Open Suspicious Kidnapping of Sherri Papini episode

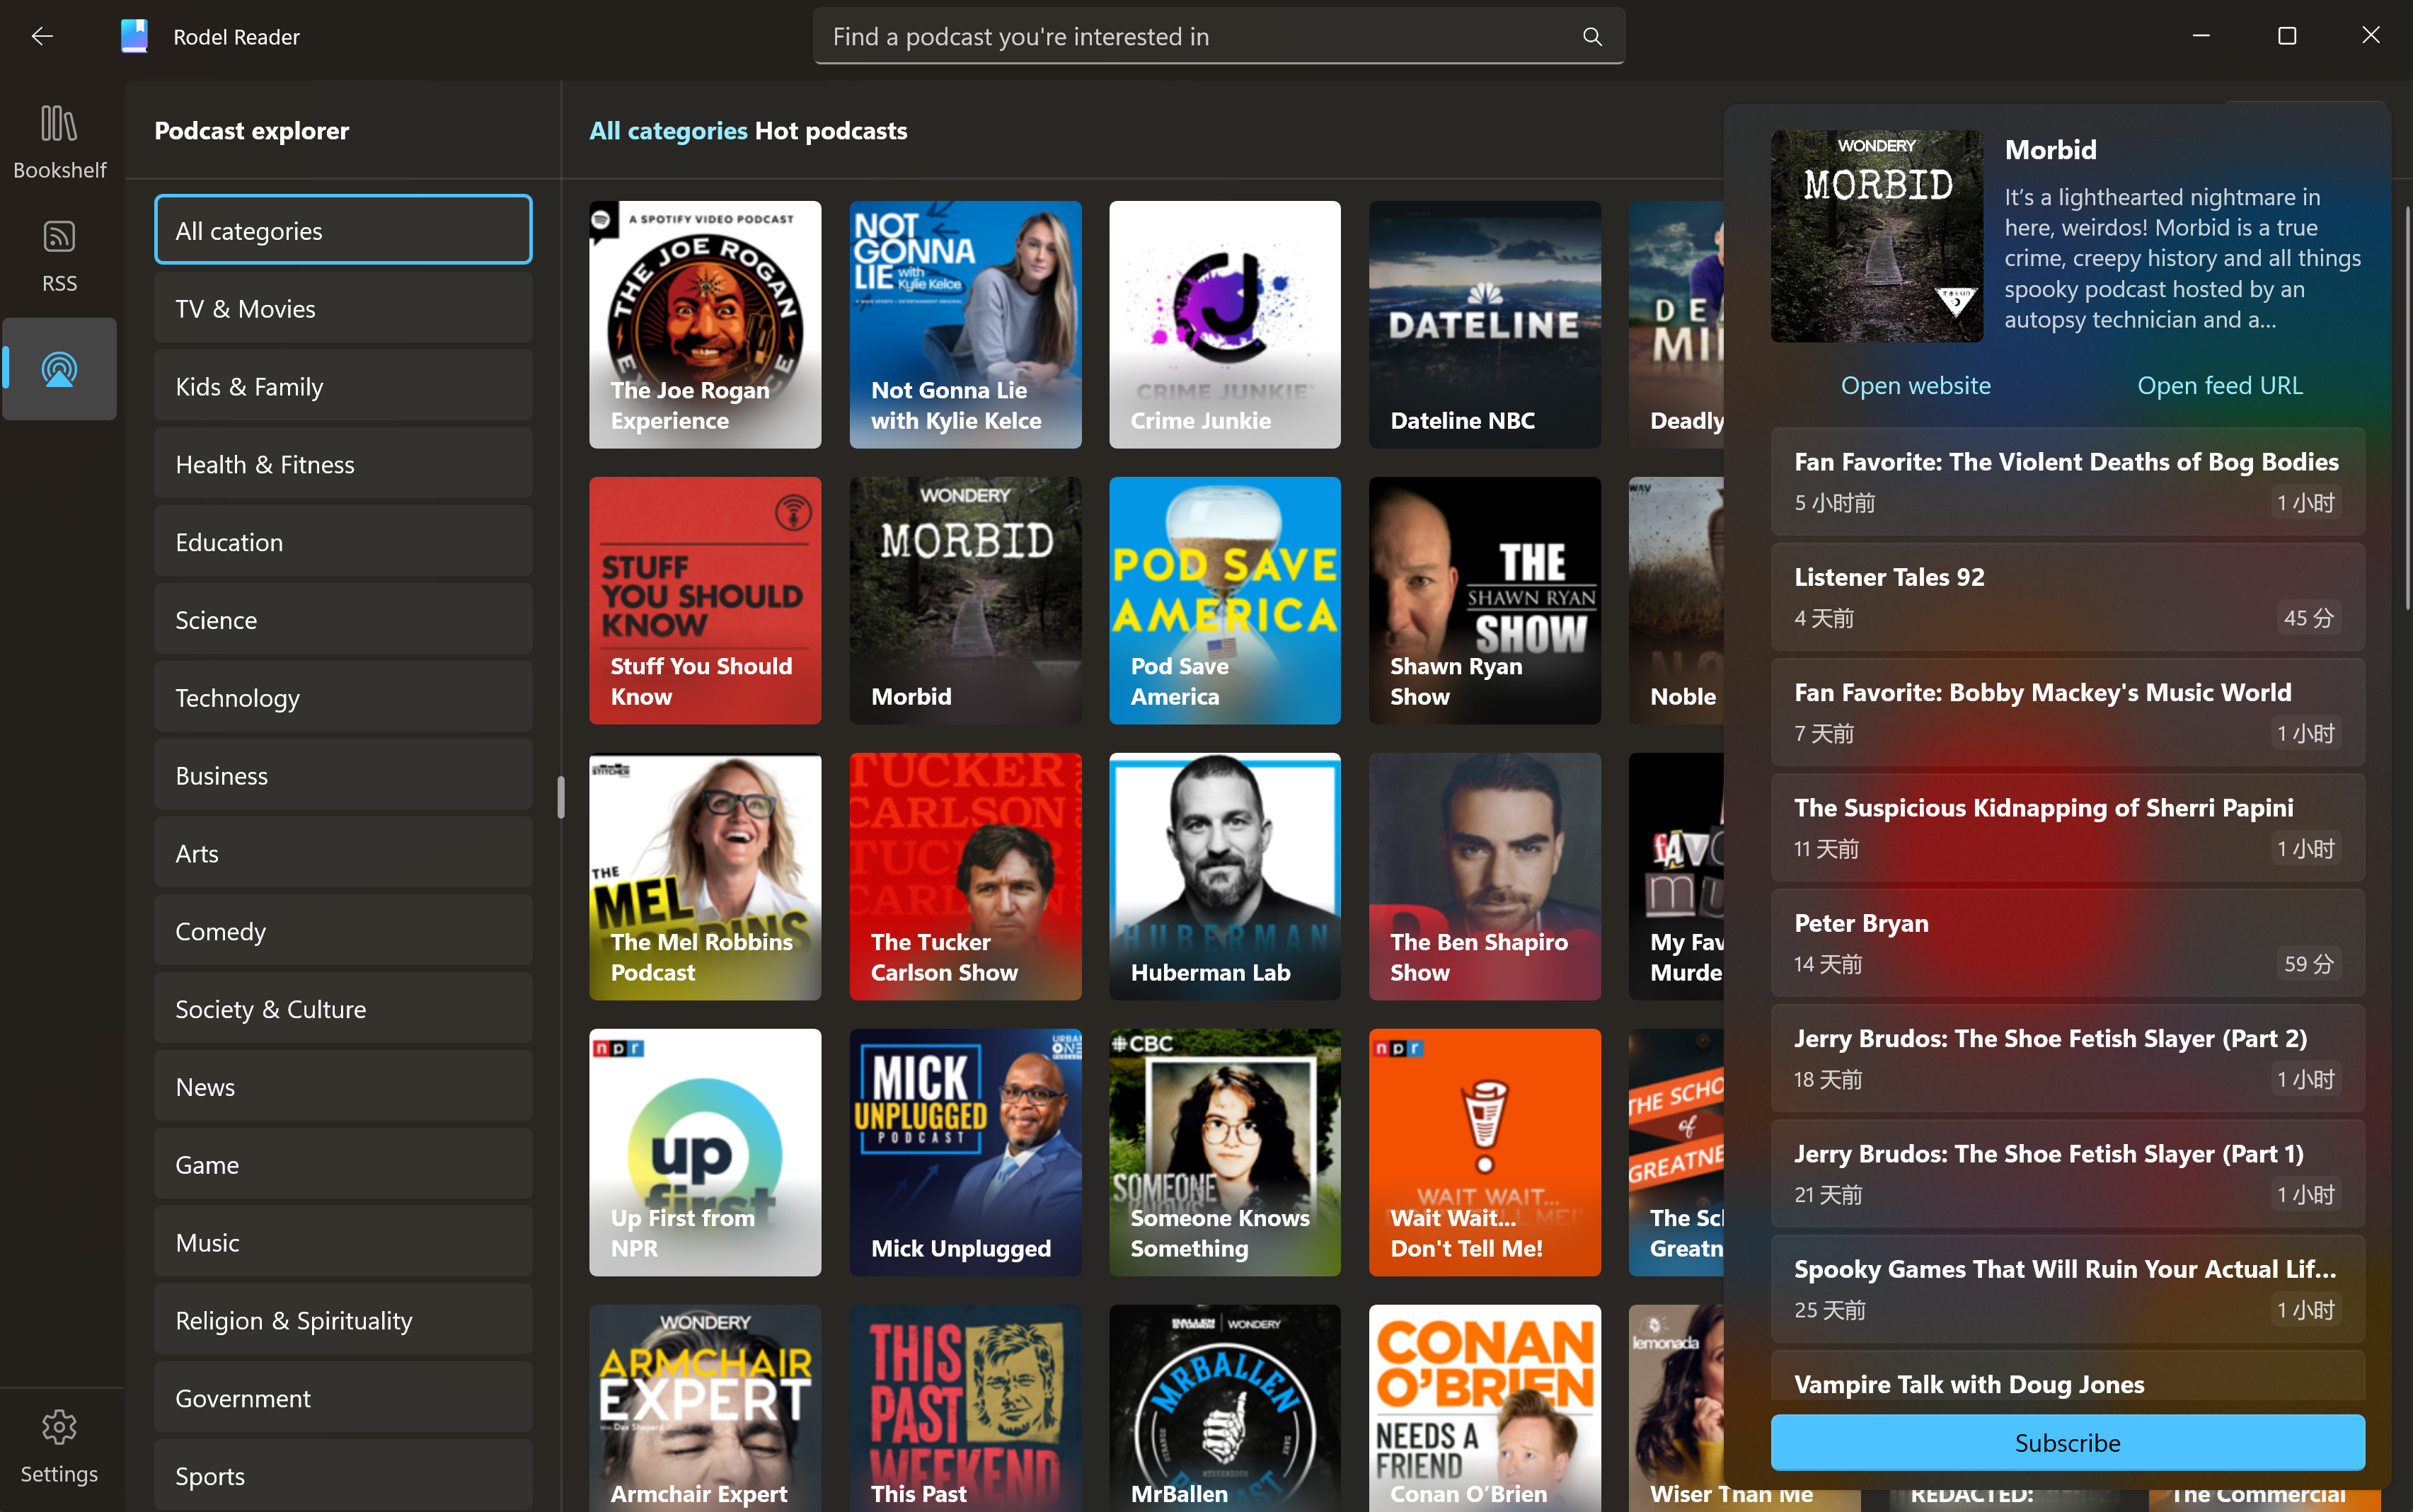pos(2067,828)
